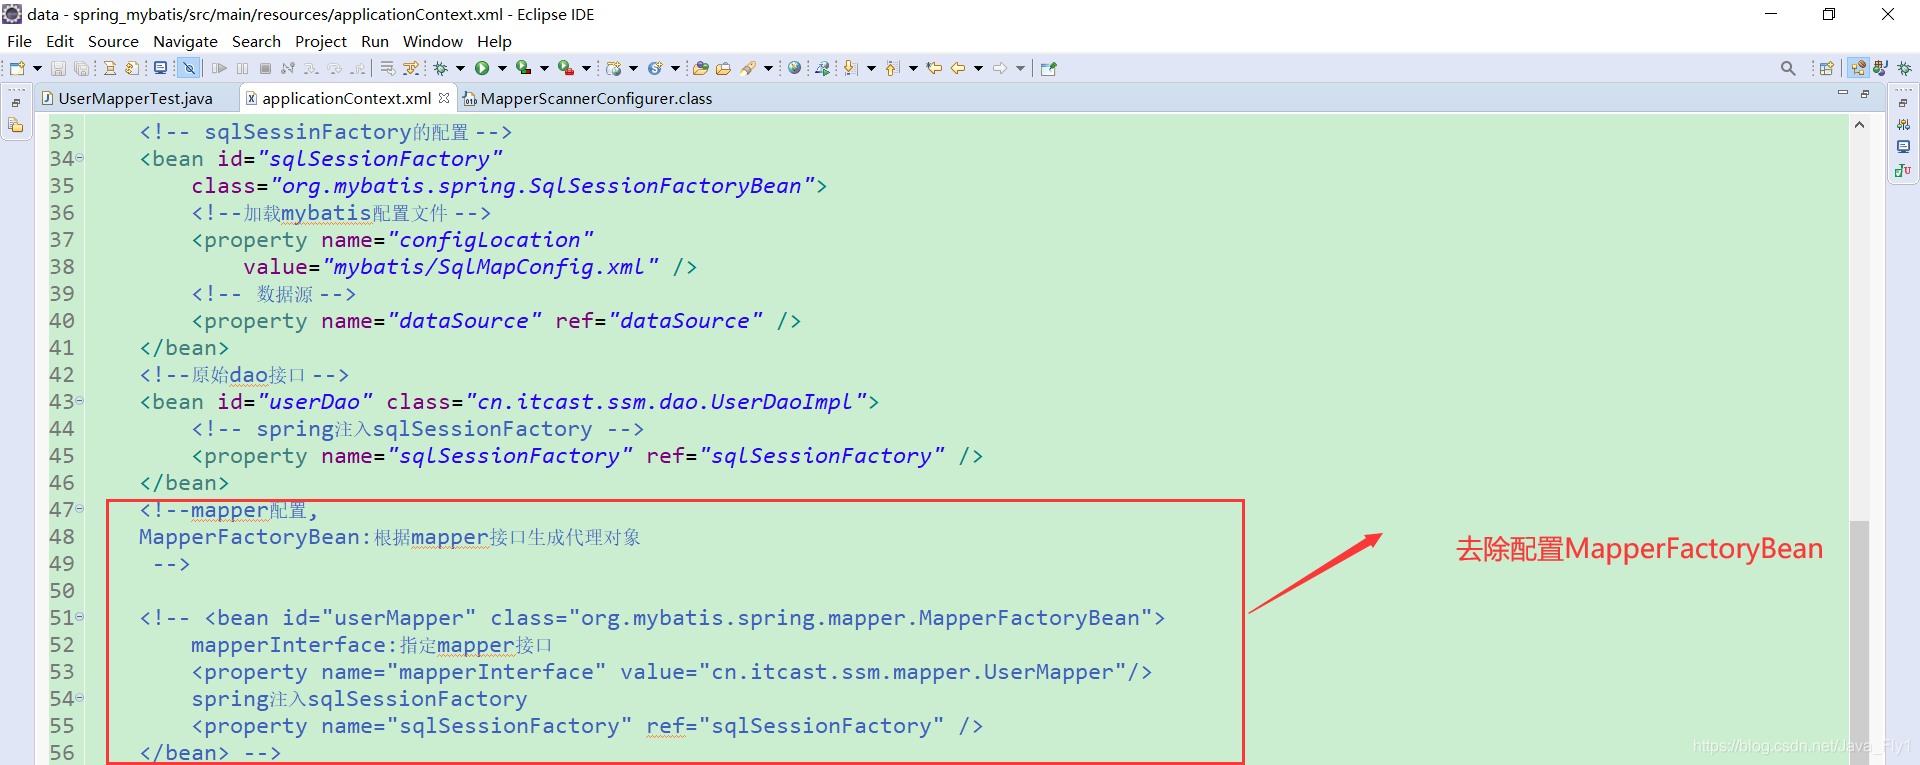
Task: Click the Resume debug icon
Action: click(219, 68)
